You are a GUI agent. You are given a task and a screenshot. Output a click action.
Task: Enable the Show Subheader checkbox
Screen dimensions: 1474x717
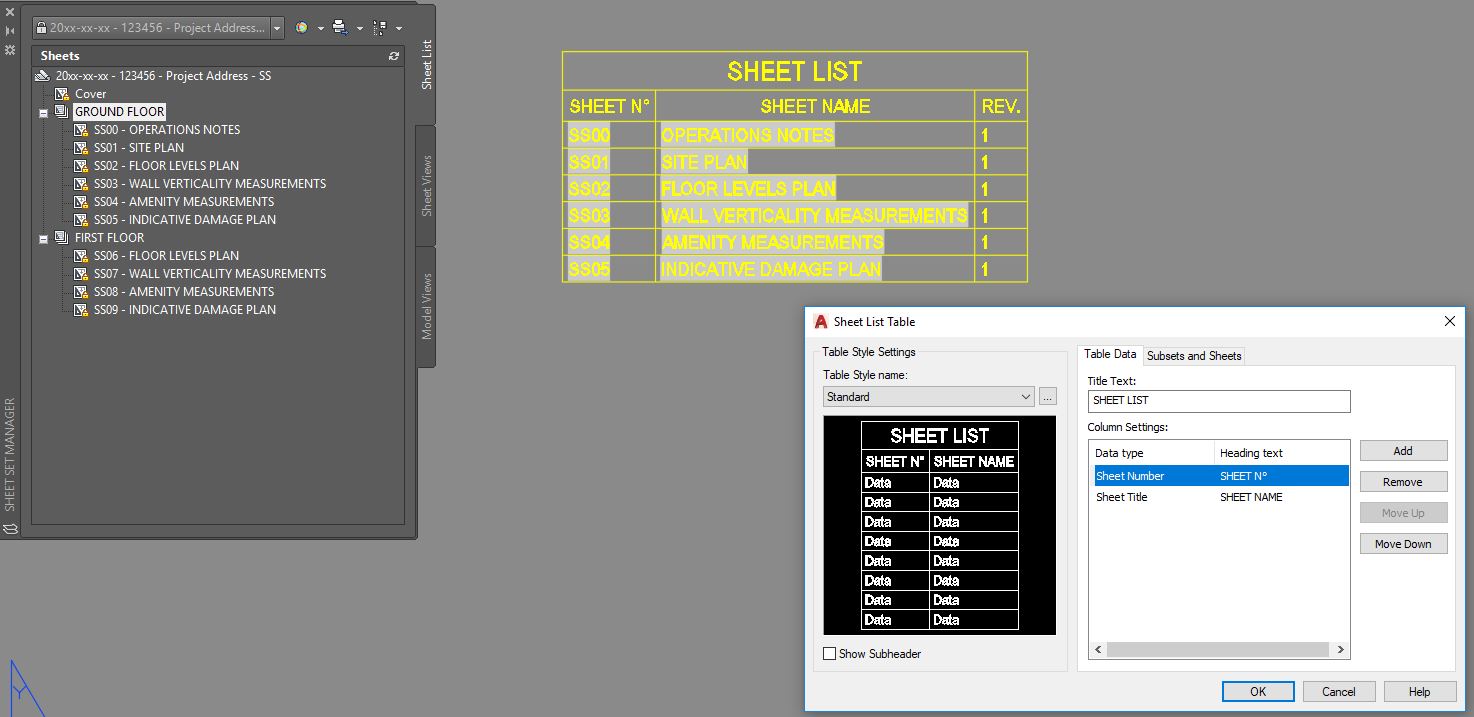tap(829, 653)
